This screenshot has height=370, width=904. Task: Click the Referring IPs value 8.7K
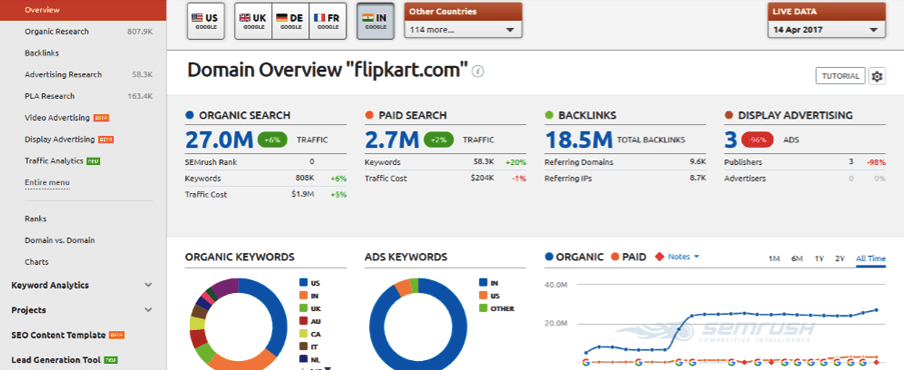698,179
